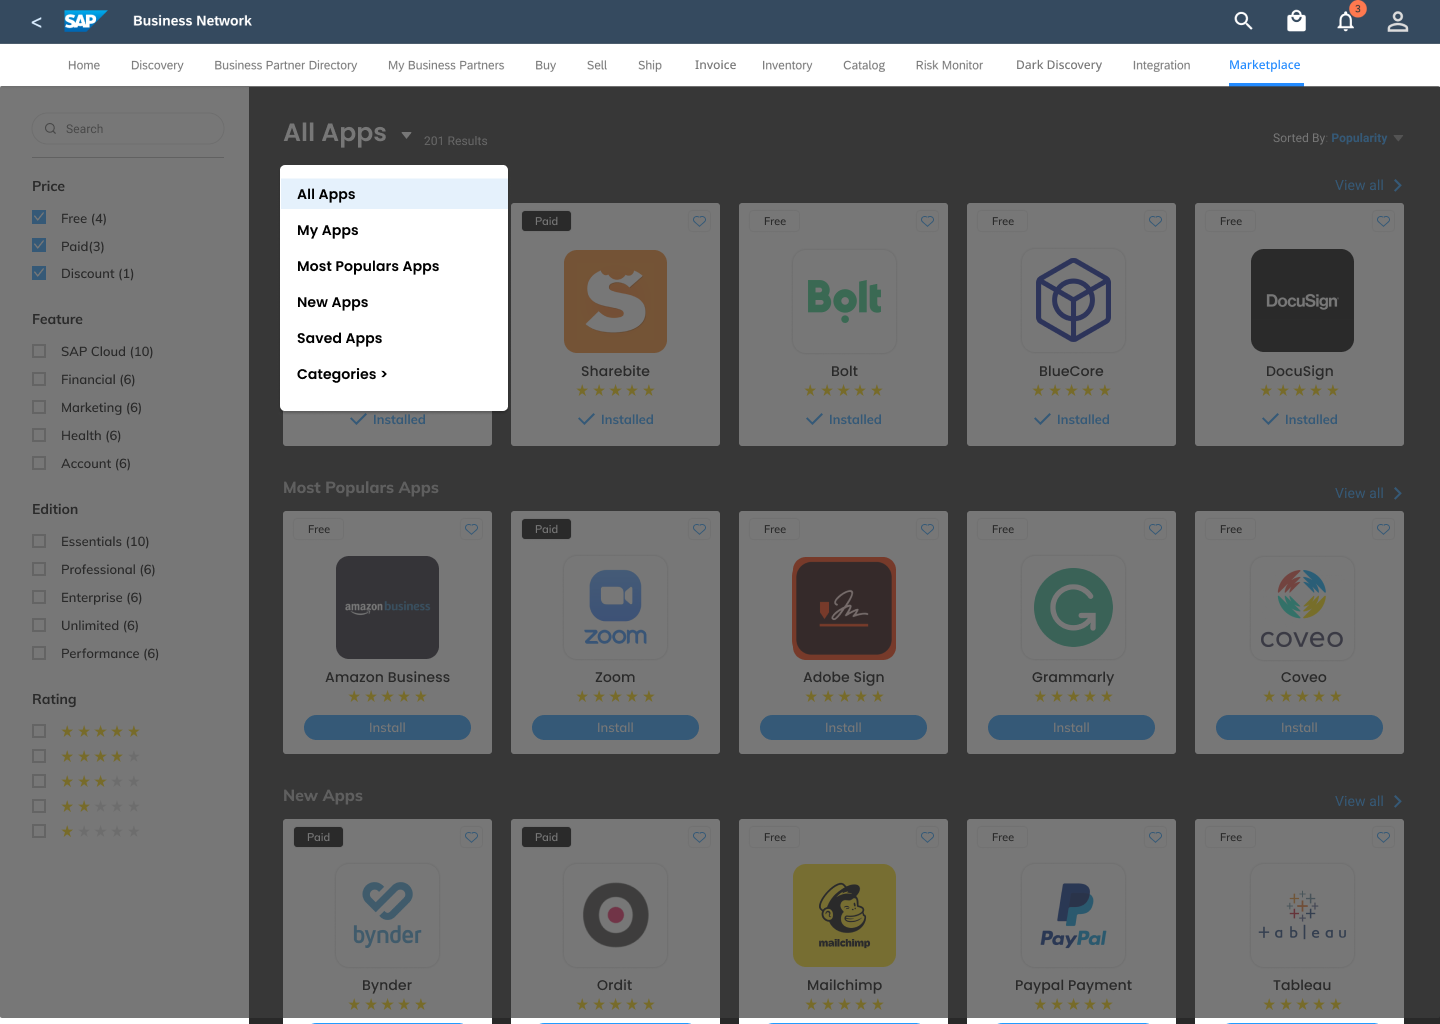Save Mailchimp with heart icon

pos(928,837)
